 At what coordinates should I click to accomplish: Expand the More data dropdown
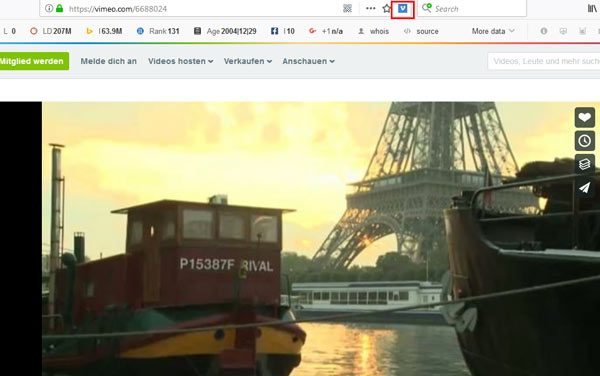coord(493,31)
